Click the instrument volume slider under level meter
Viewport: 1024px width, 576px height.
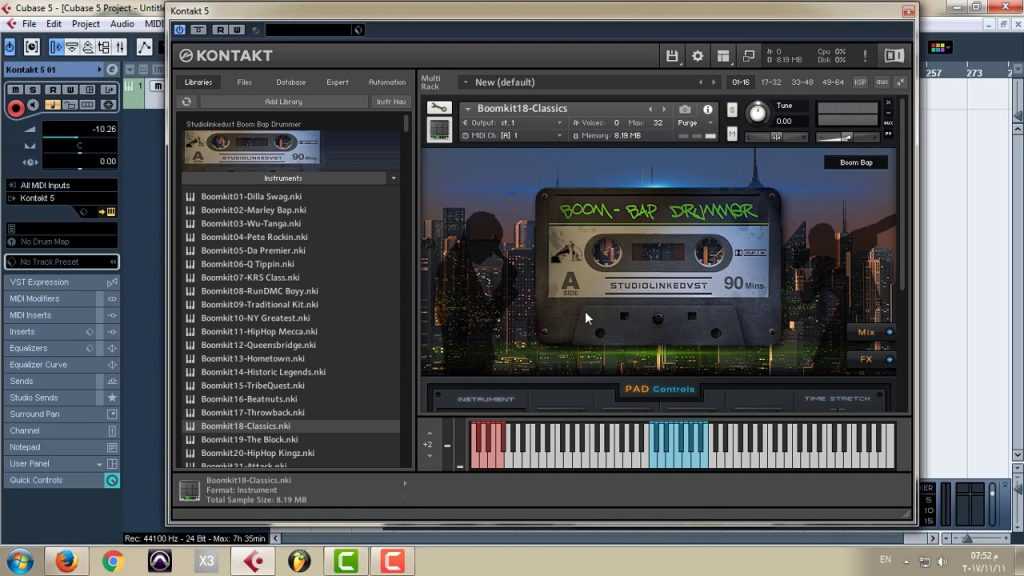(x=848, y=136)
